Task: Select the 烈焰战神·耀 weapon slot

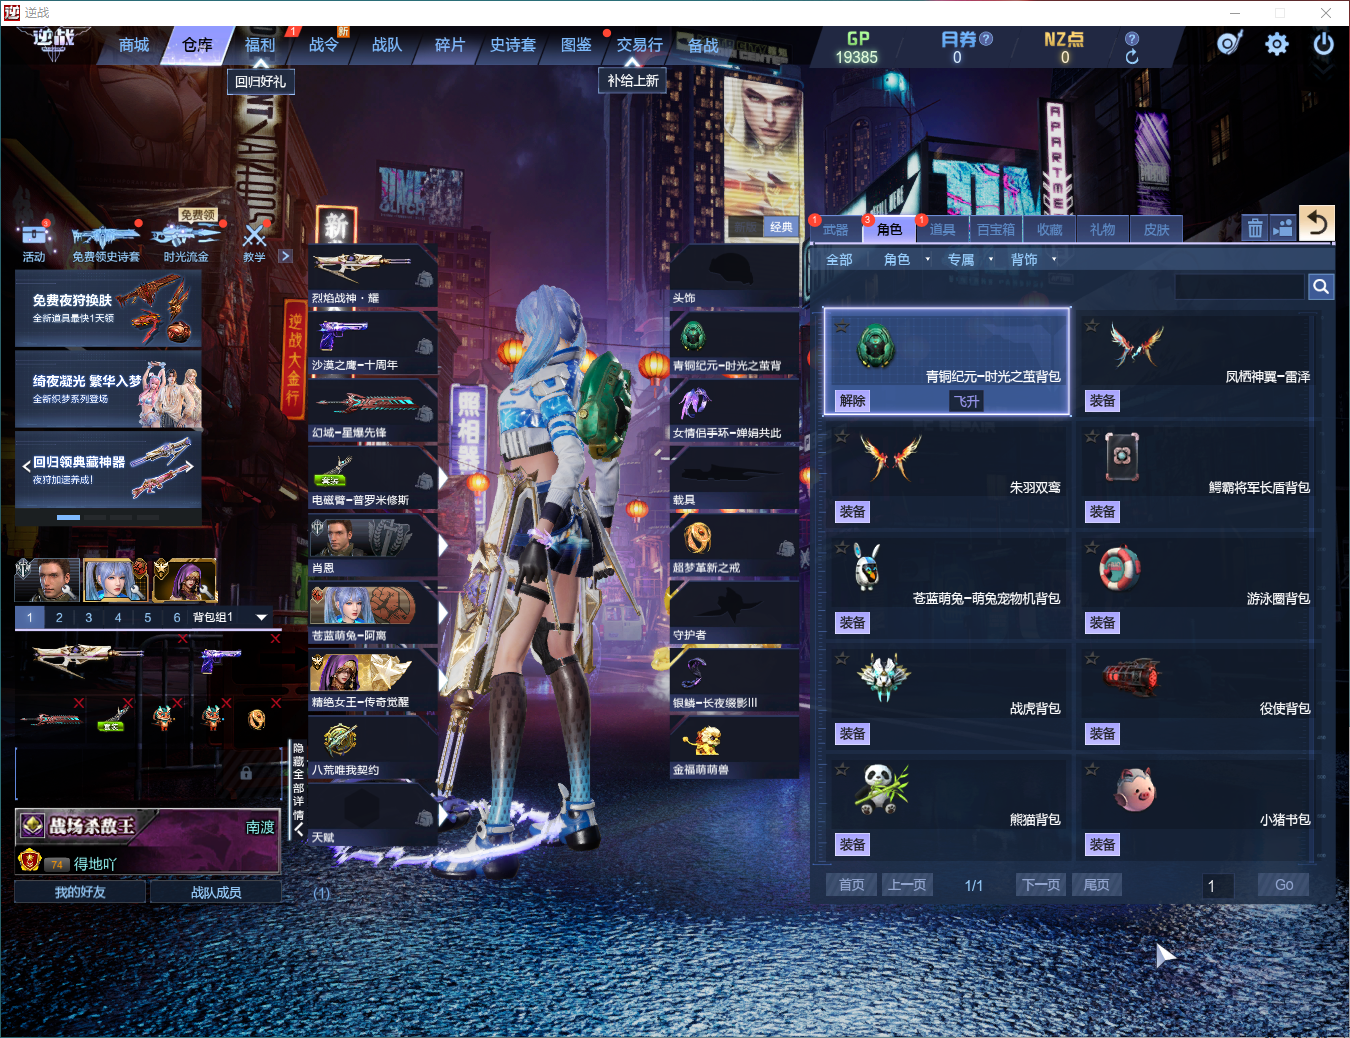Action: click(x=373, y=275)
